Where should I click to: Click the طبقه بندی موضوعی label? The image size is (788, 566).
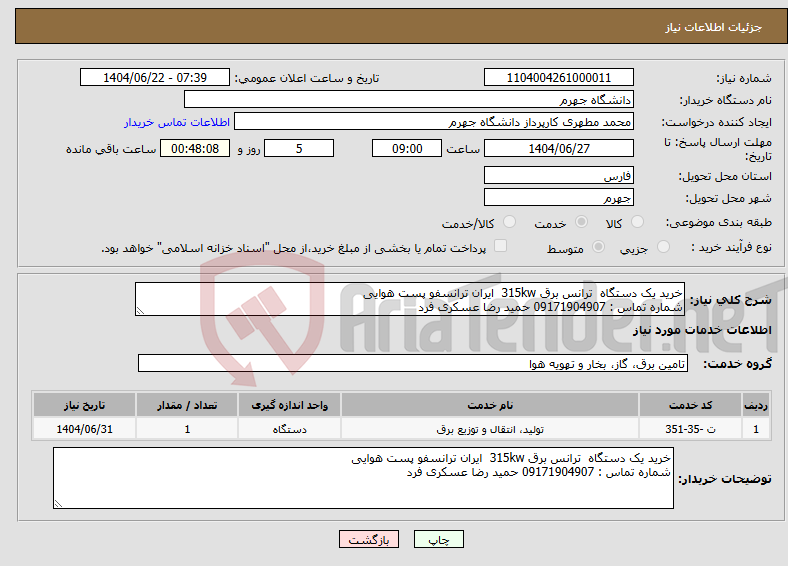click(719, 222)
